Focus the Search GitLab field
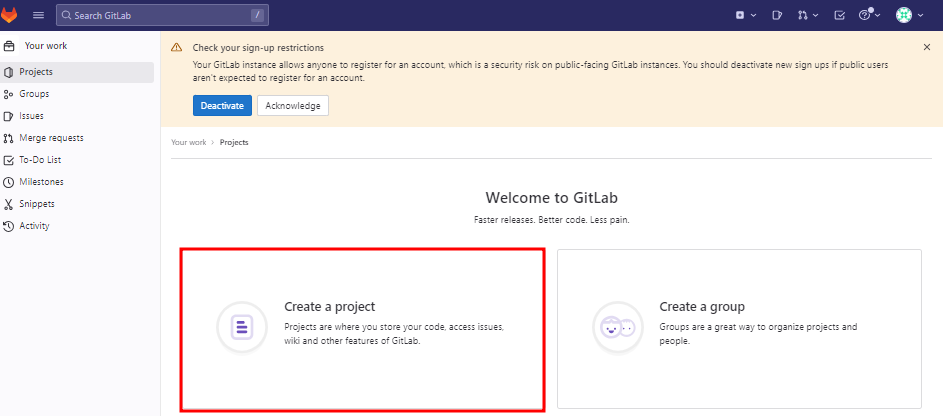 [x=162, y=15]
